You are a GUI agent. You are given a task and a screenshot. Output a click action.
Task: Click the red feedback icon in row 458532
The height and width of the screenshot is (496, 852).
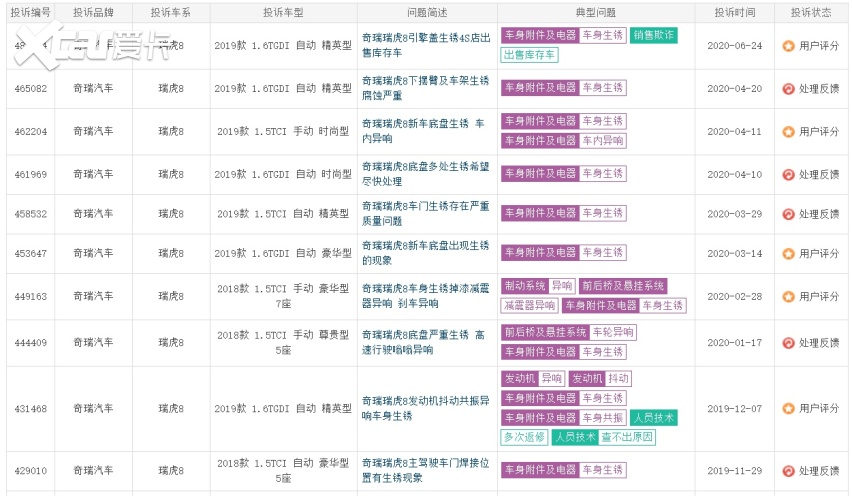pos(788,214)
